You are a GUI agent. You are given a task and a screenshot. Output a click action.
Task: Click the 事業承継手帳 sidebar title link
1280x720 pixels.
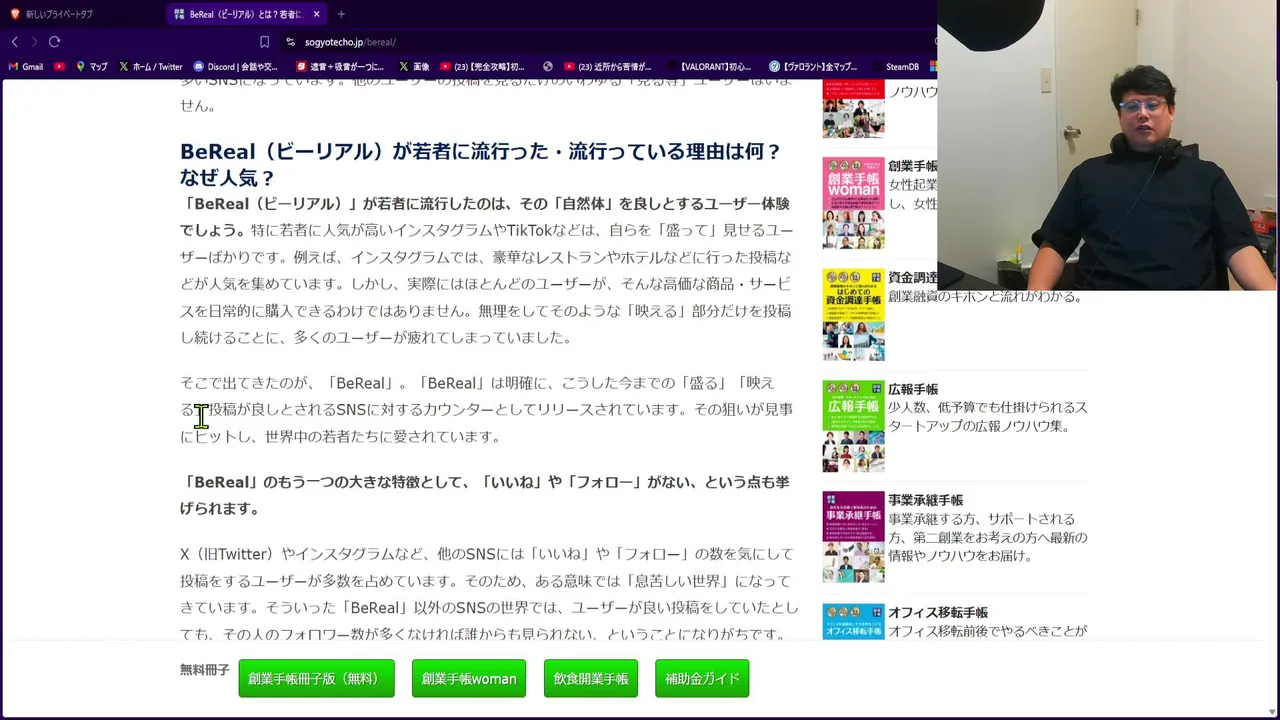[926, 500]
